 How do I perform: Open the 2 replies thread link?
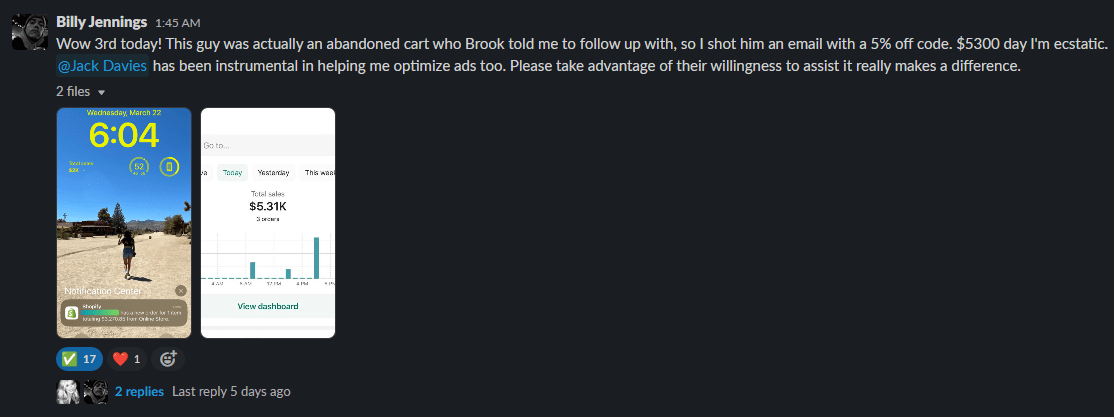click(x=139, y=391)
